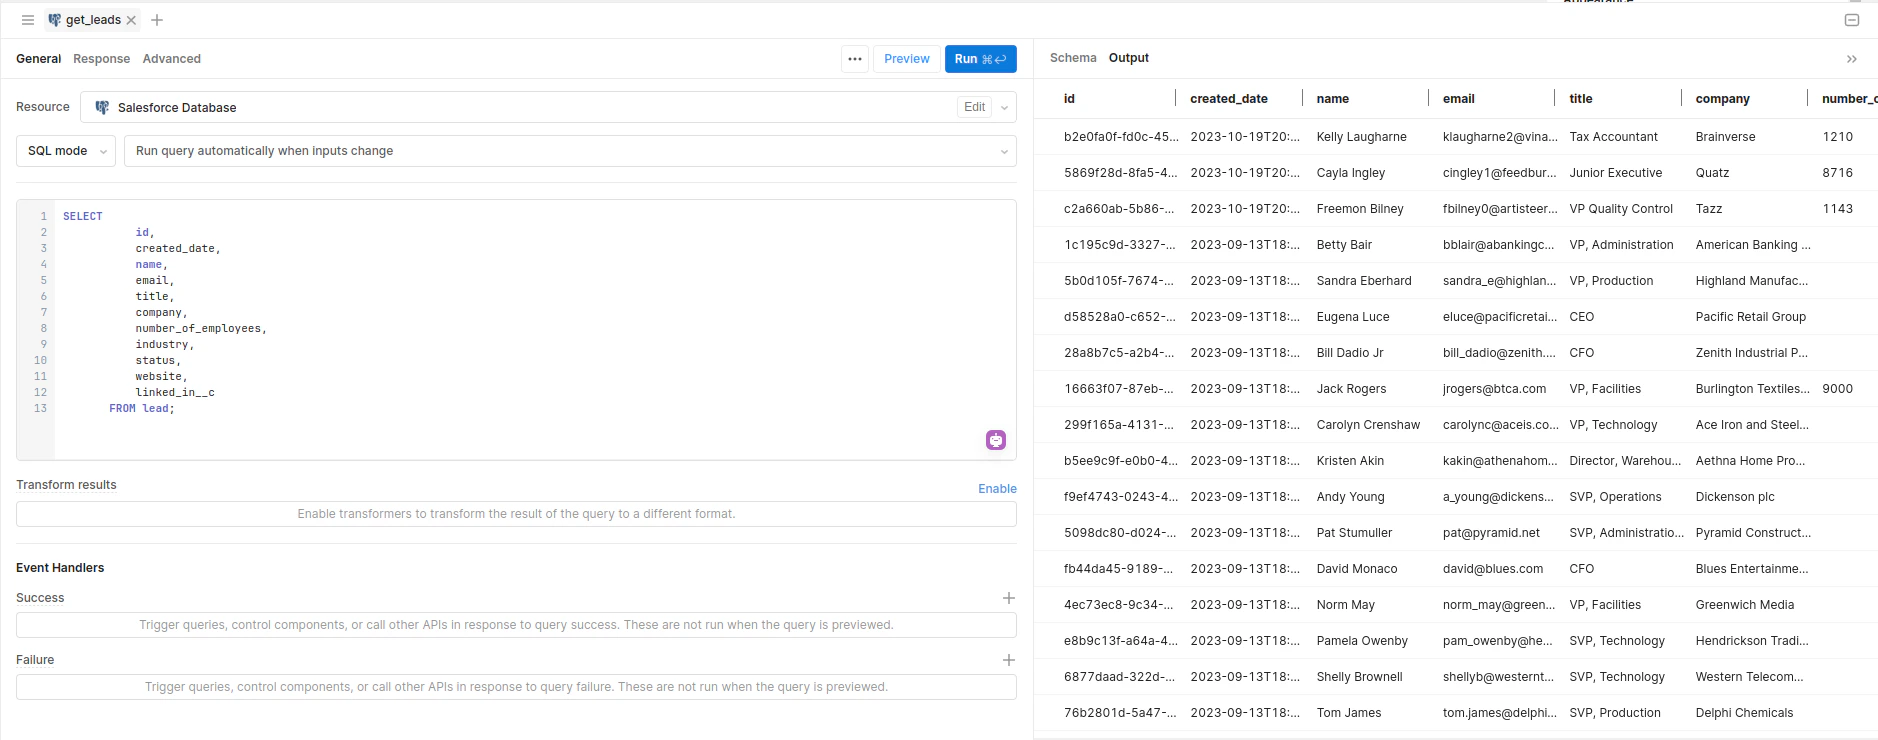Image resolution: width=1878 pixels, height=740 pixels.
Task: Click the Pamela Owenby name cell
Action: point(1362,641)
